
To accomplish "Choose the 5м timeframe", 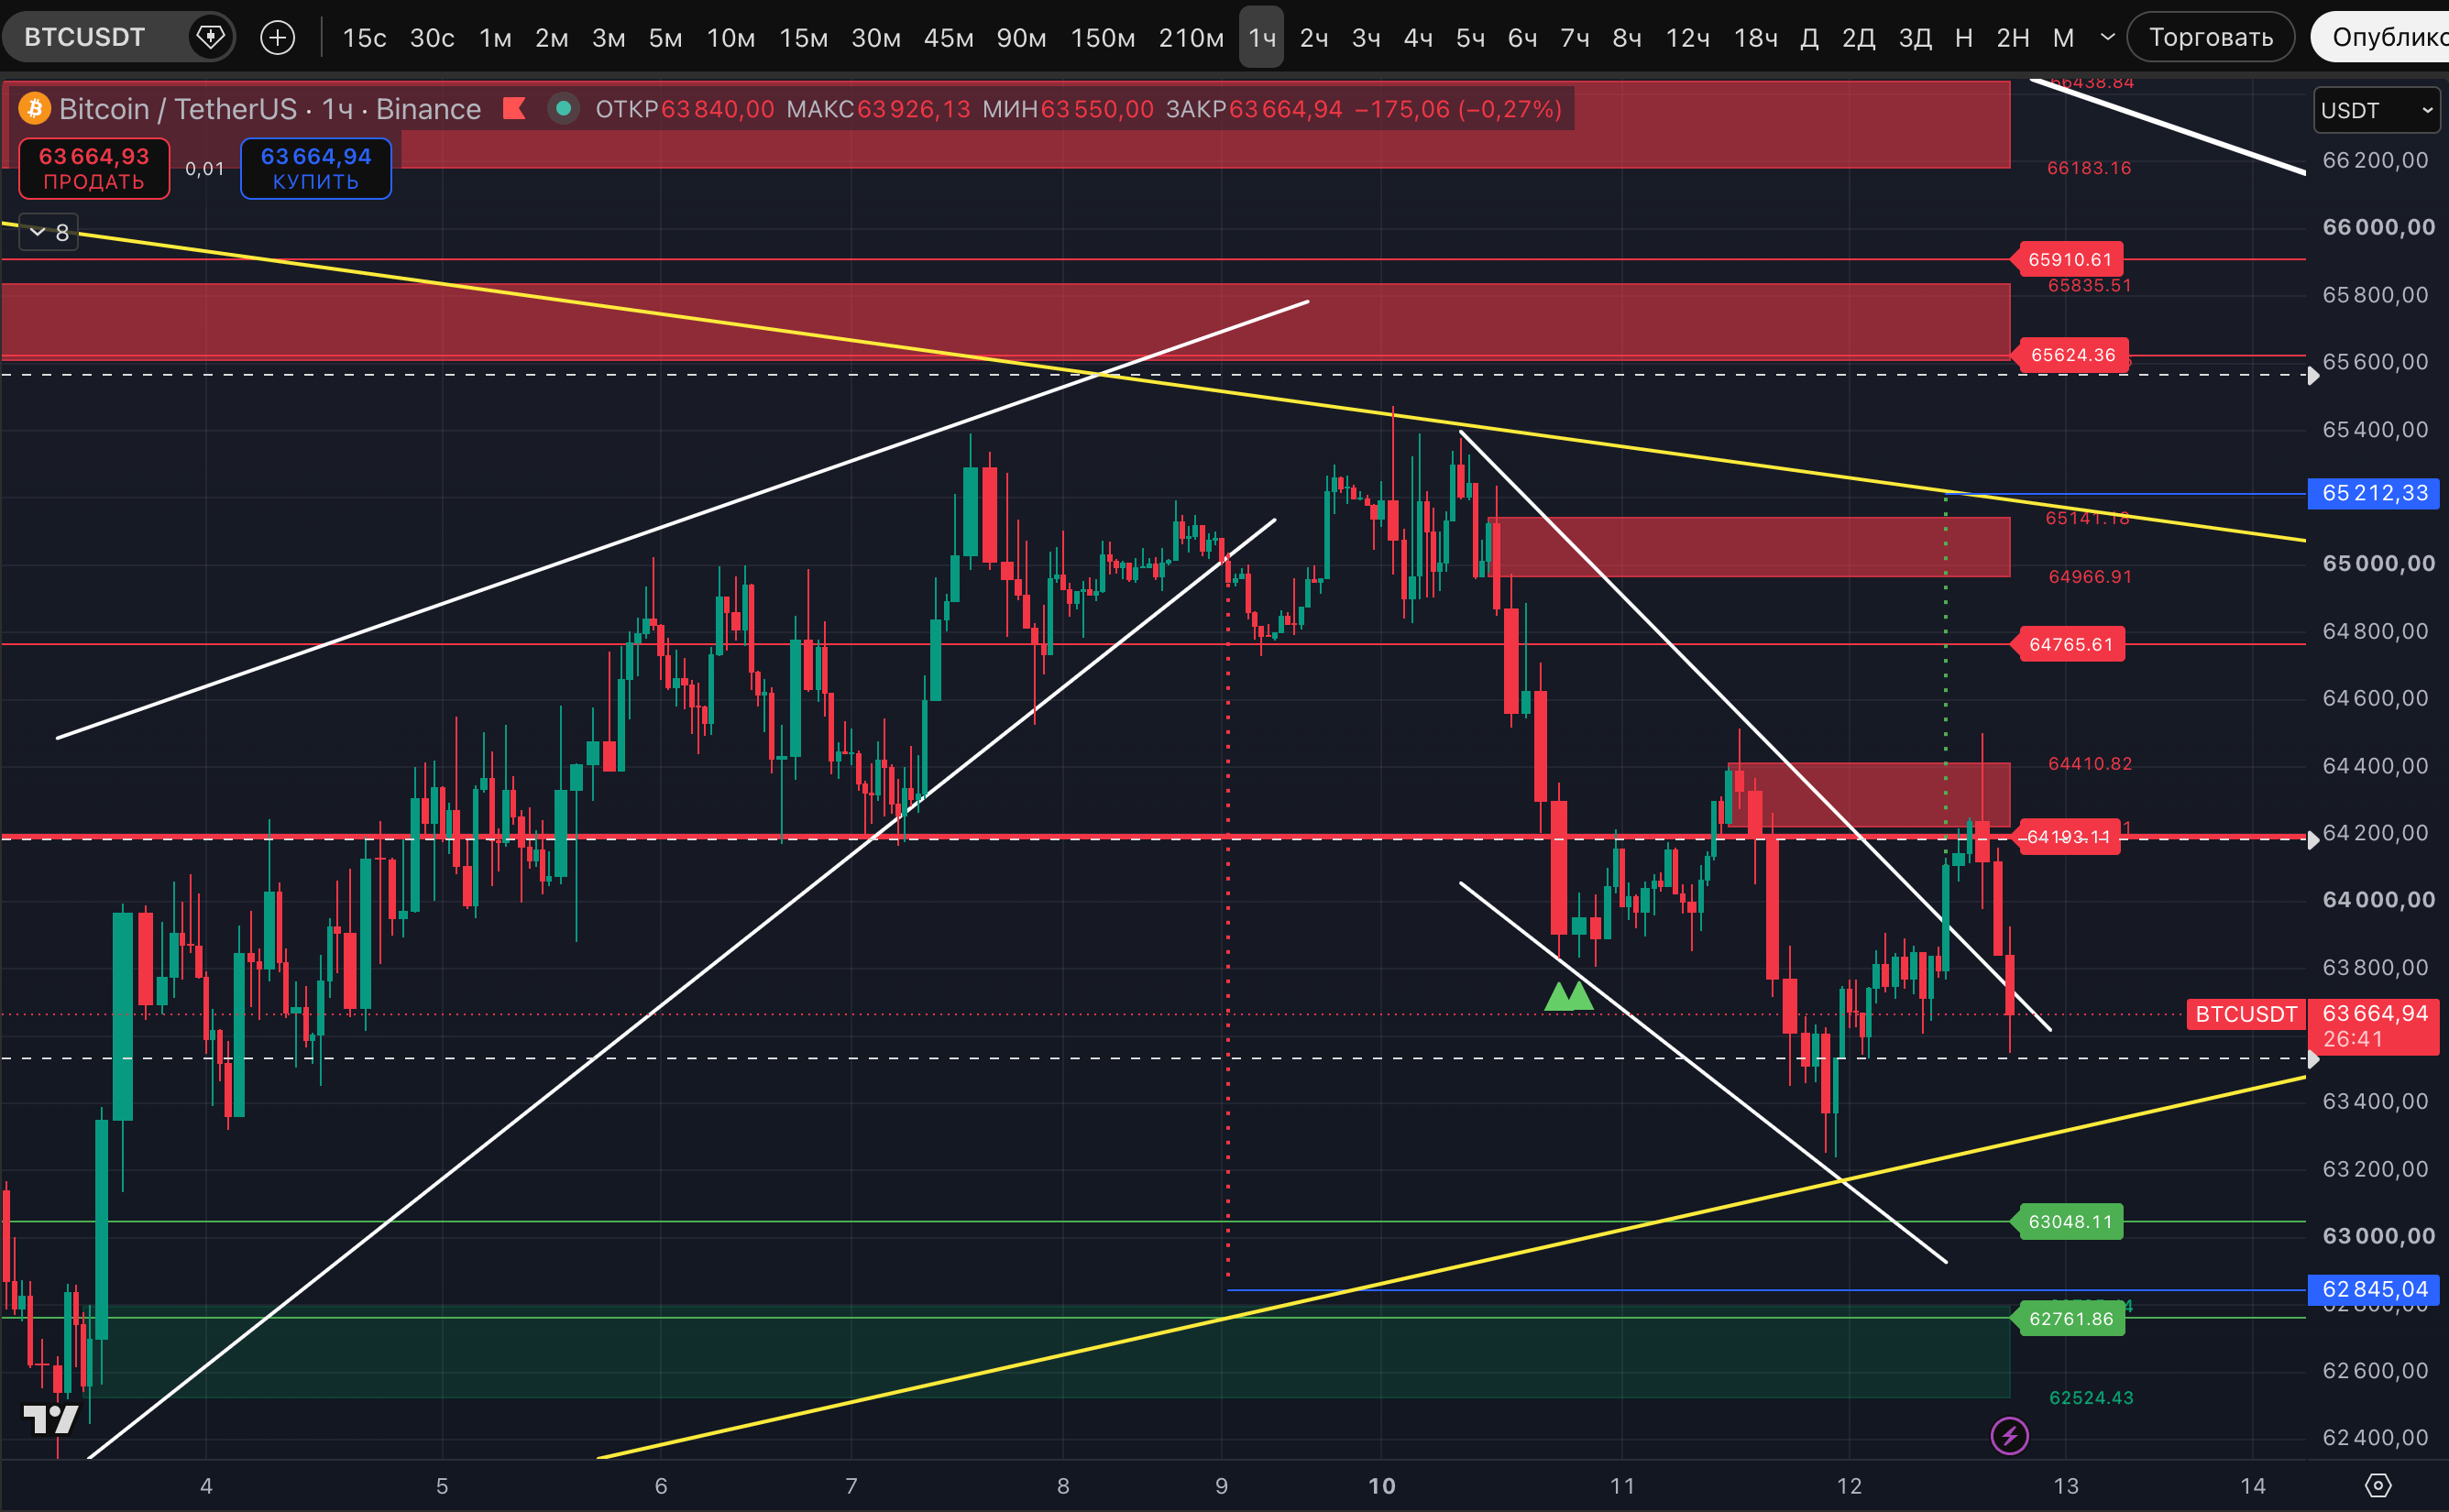I will [665, 38].
